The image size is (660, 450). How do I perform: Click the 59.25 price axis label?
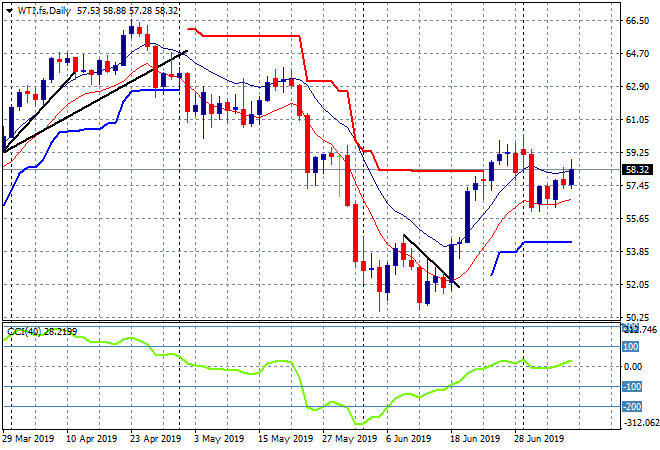click(637, 152)
